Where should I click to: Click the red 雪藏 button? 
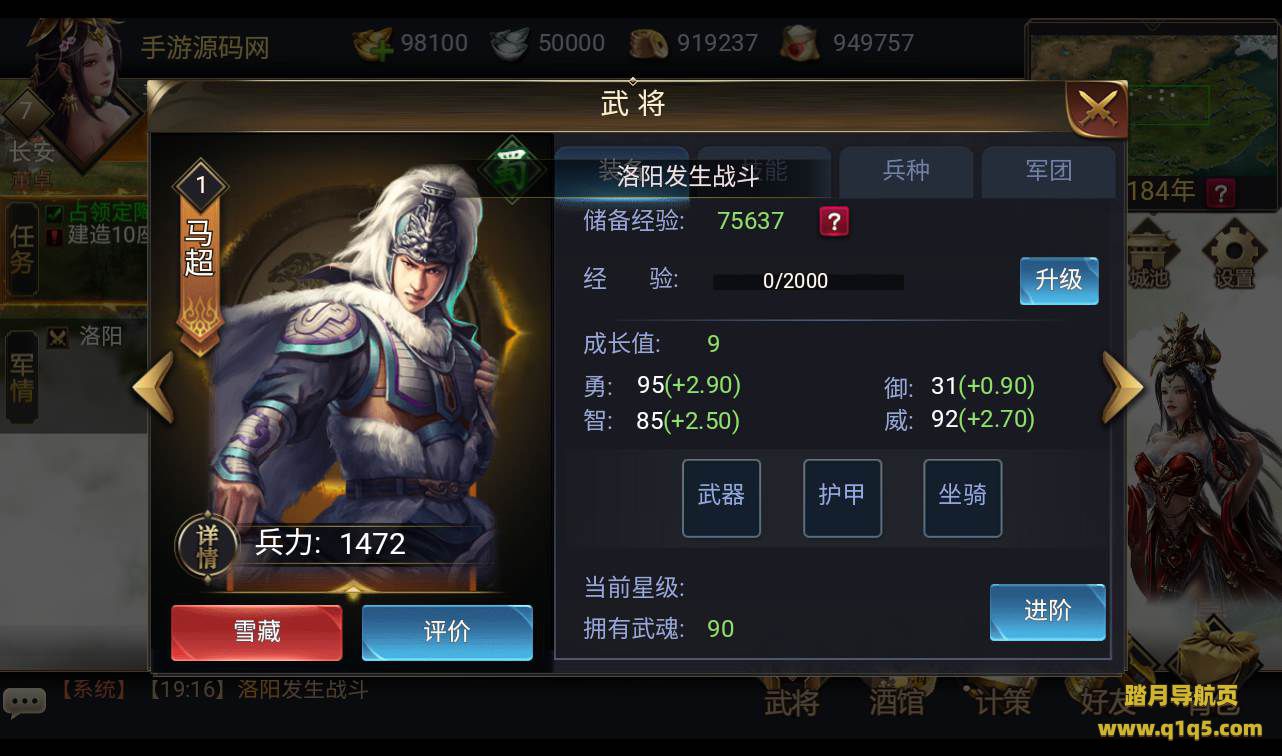(257, 632)
